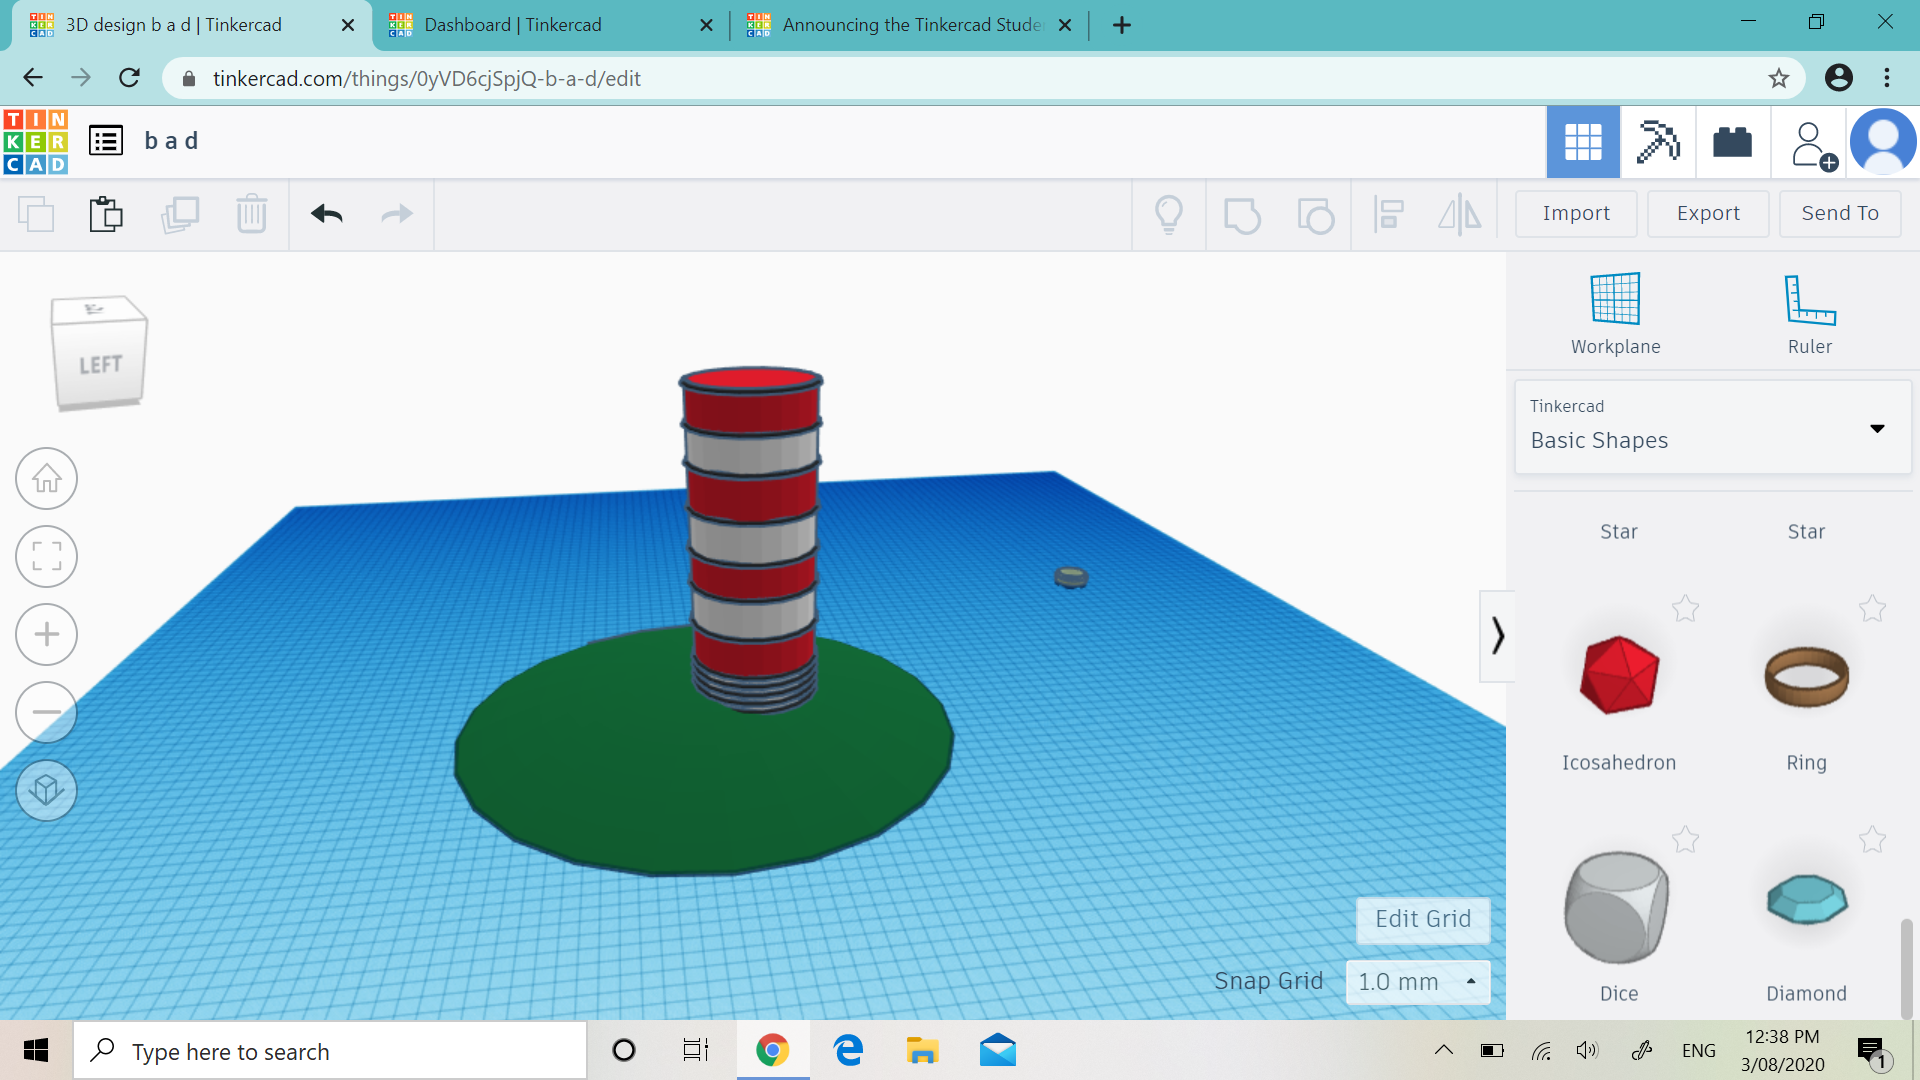Bookmark this page with star icon
This screenshot has height=1080, width=1920.
coord(1778,78)
